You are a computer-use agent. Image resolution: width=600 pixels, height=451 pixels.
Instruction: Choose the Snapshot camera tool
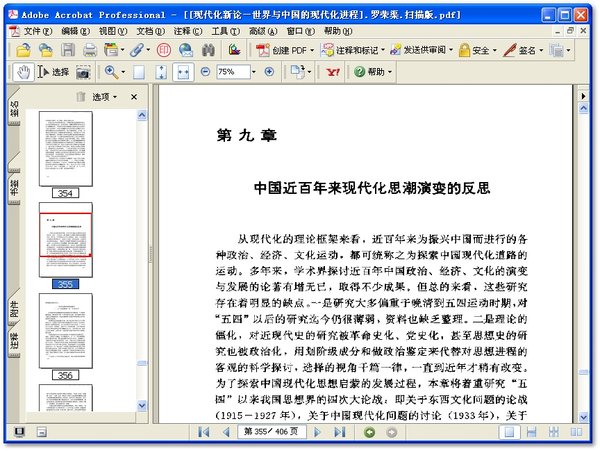click(83, 72)
